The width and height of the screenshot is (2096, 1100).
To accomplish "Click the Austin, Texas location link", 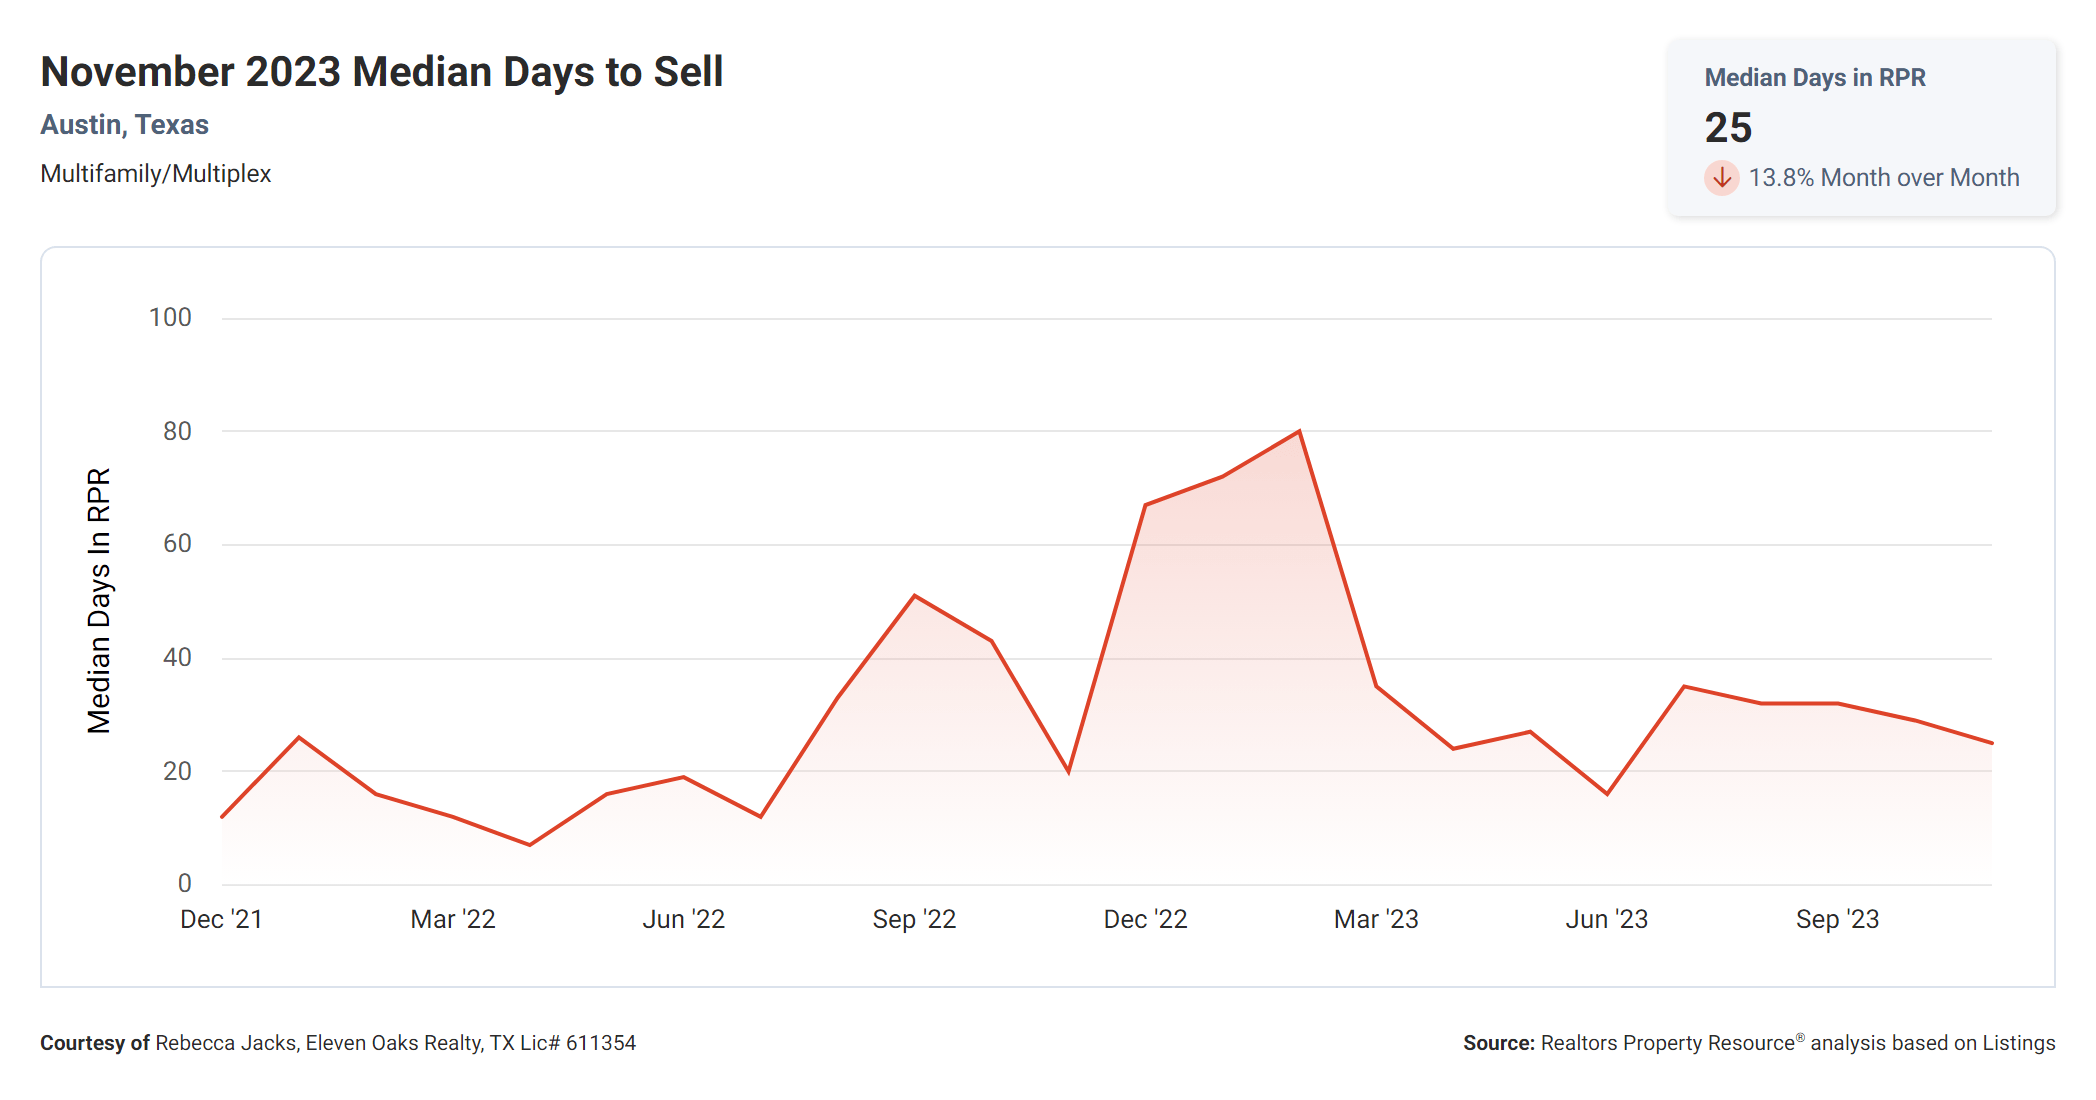I will 124,125.
